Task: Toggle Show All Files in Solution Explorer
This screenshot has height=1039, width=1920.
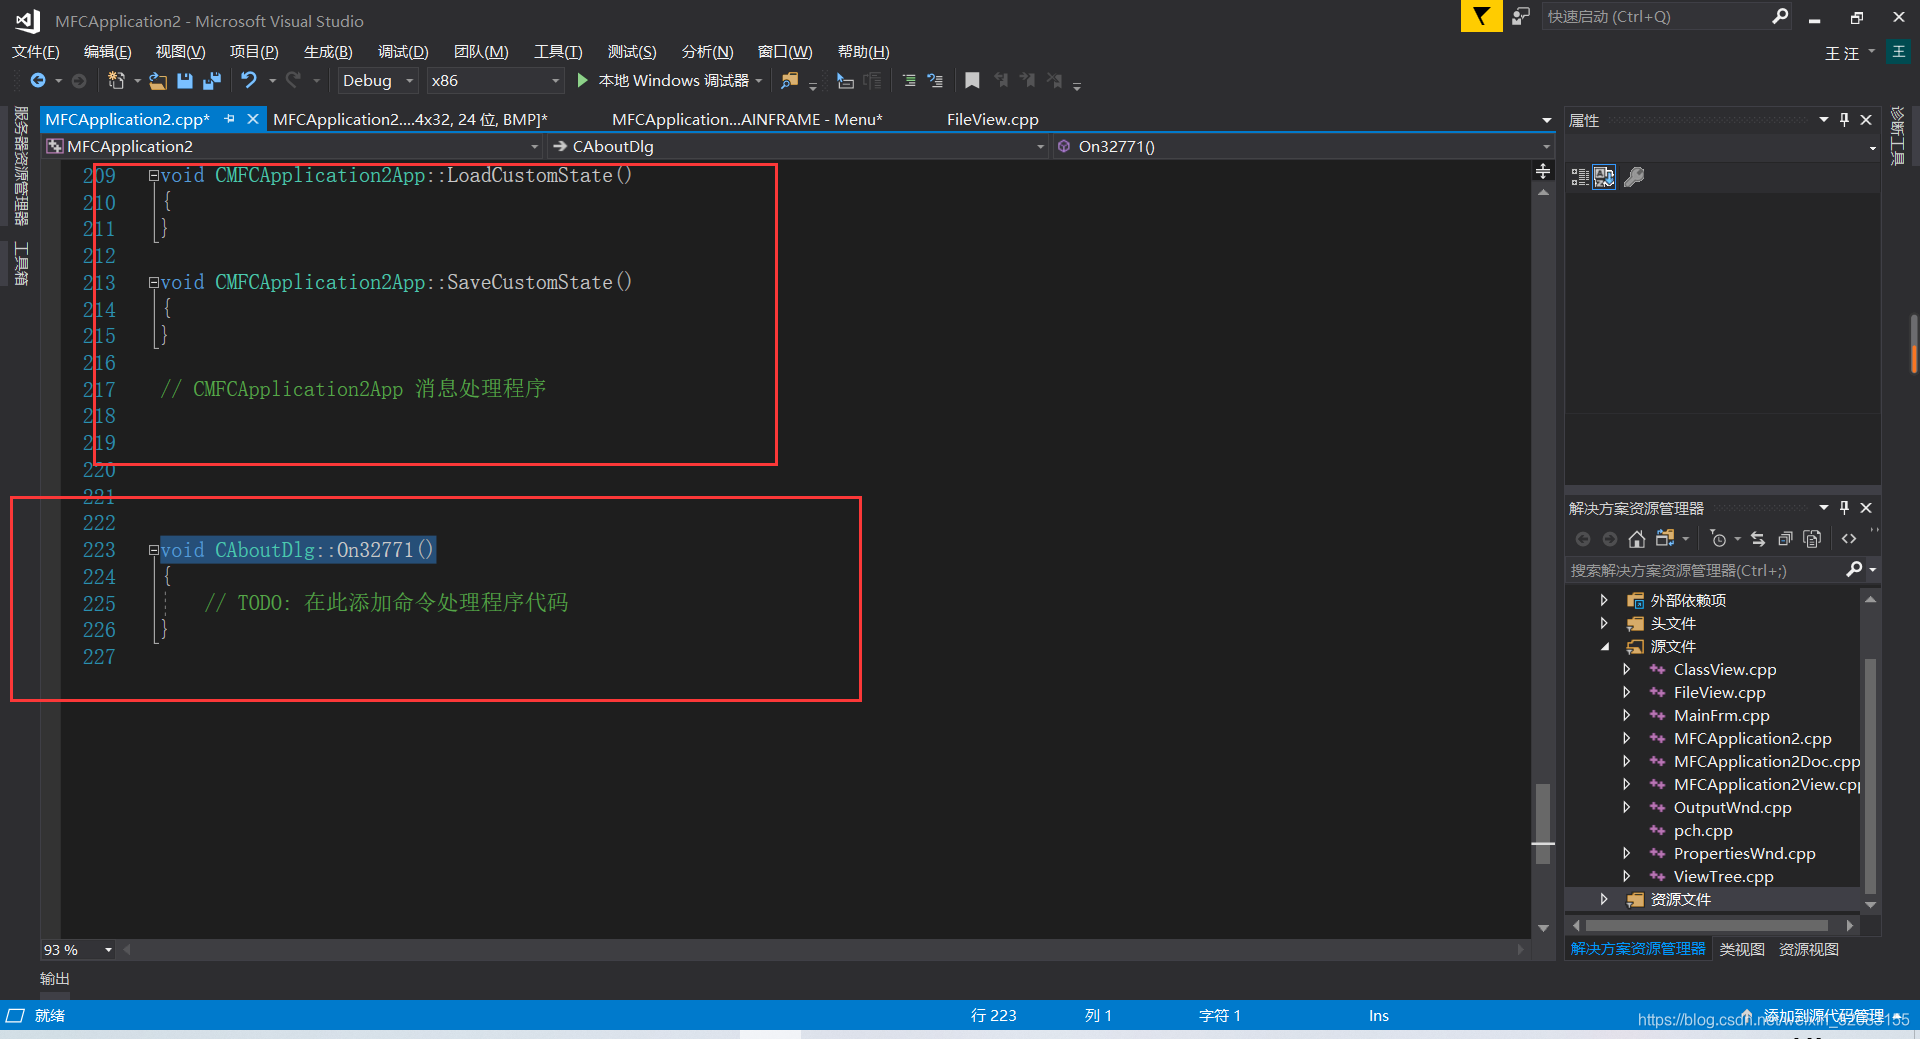Action: pyautogui.click(x=1812, y=539)
